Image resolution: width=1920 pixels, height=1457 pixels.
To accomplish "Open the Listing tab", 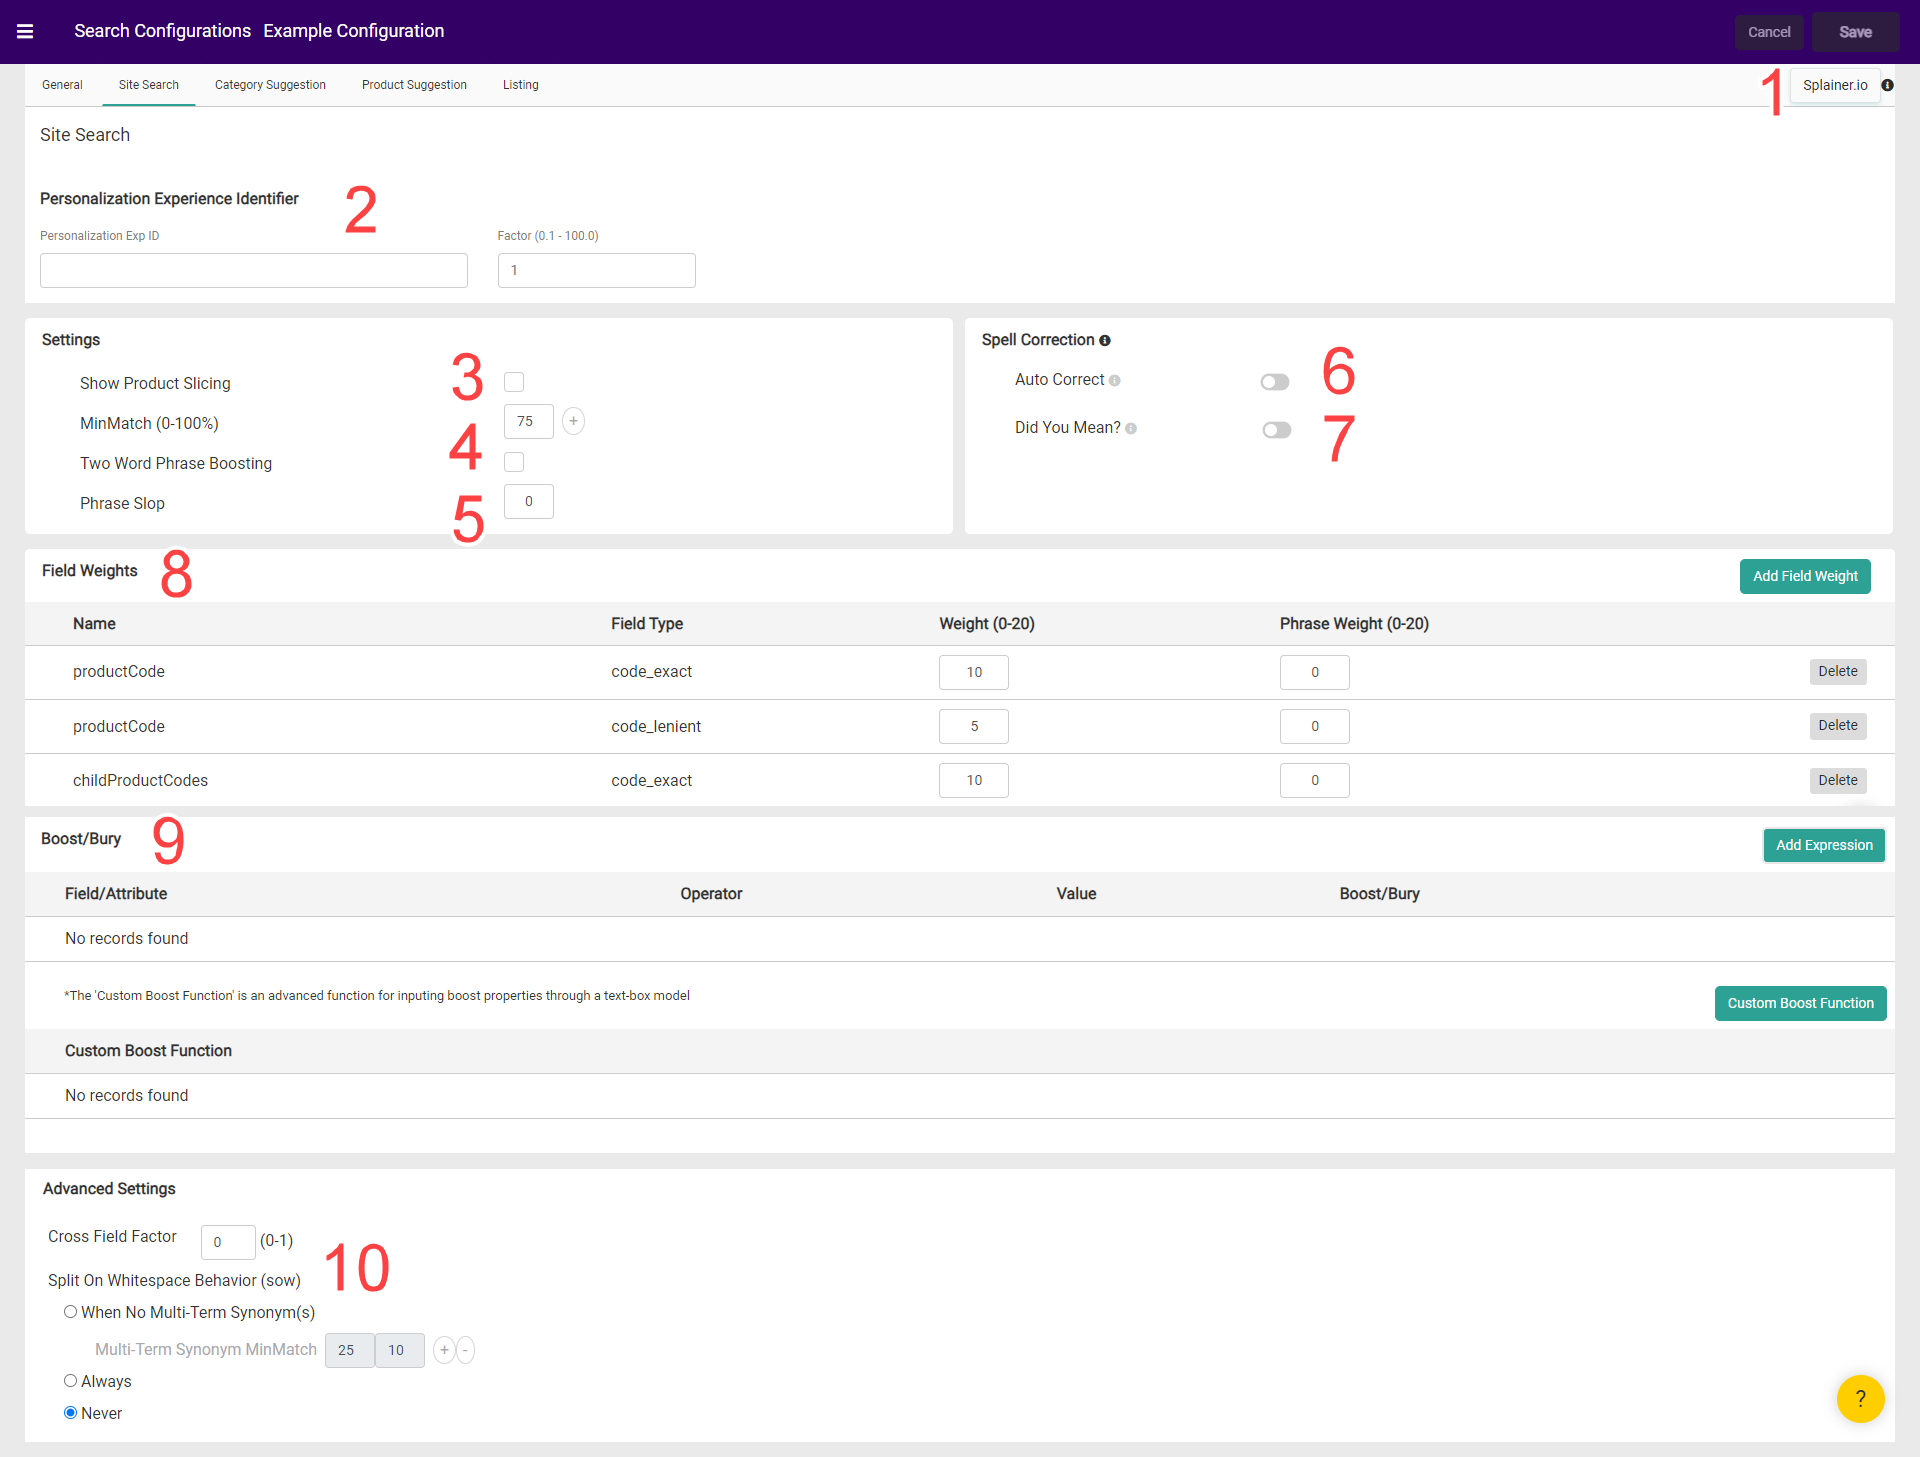I will click(520, 85).
